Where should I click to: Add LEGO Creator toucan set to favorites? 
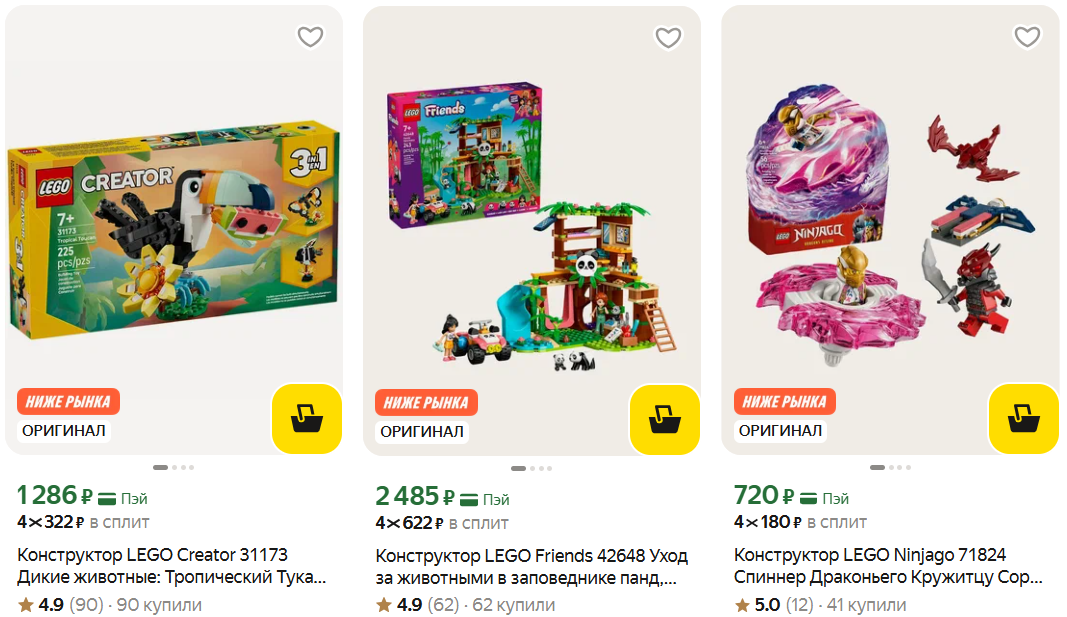point(310,37)
